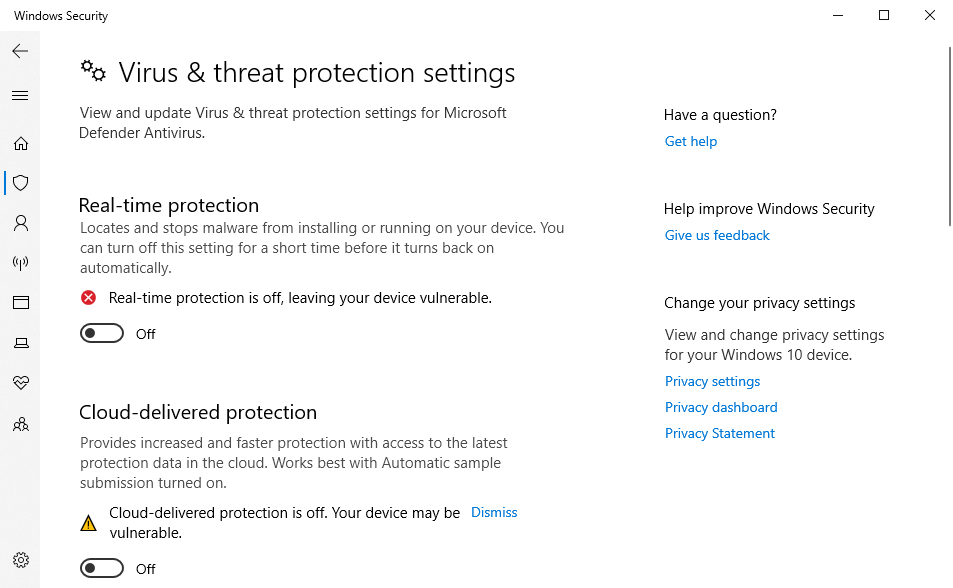Open the Privacy settings link
Screen dimensions: 953x588
(712, 381)
